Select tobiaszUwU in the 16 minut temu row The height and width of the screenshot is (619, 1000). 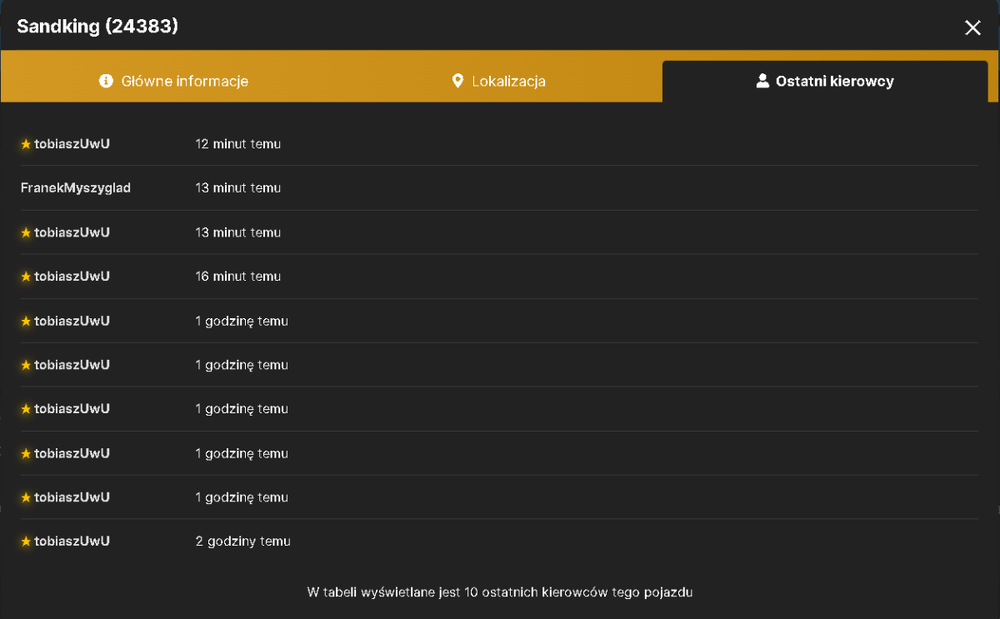pyautogui.click(x=72, y=277)
